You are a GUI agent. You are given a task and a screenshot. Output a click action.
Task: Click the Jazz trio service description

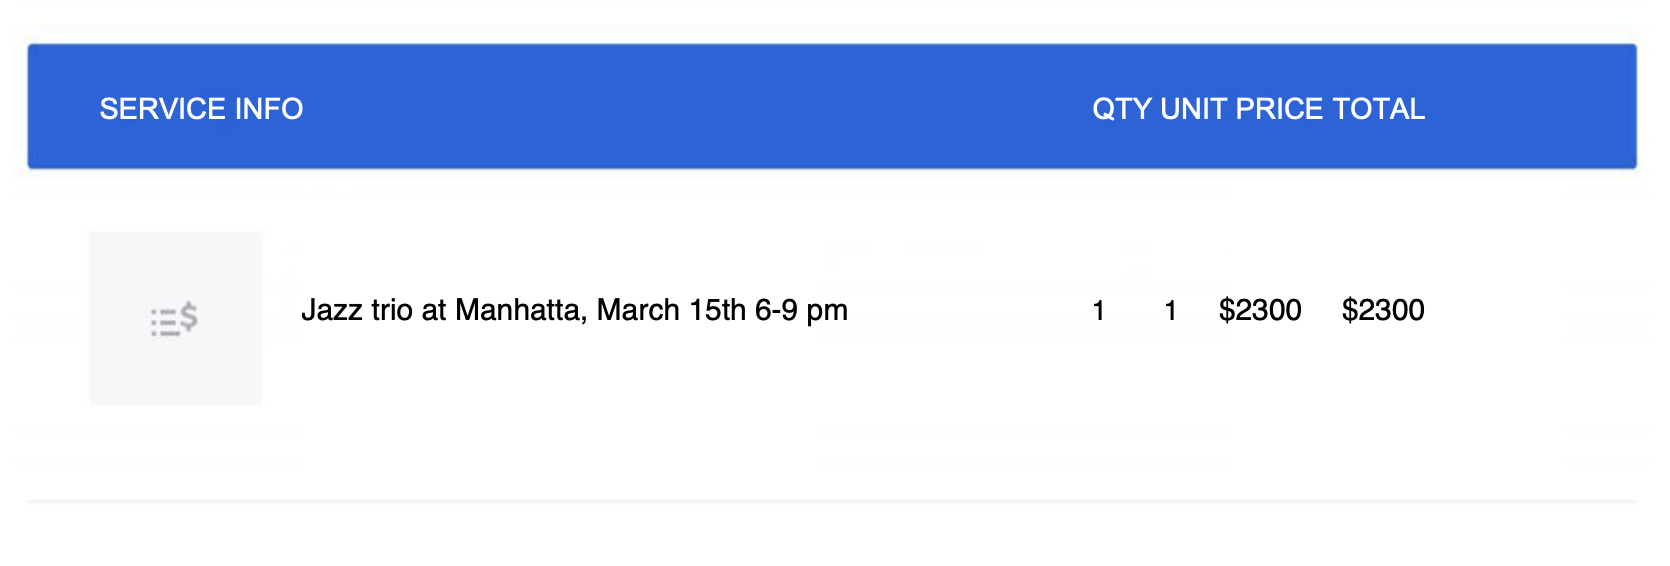[x=574, y=310]
